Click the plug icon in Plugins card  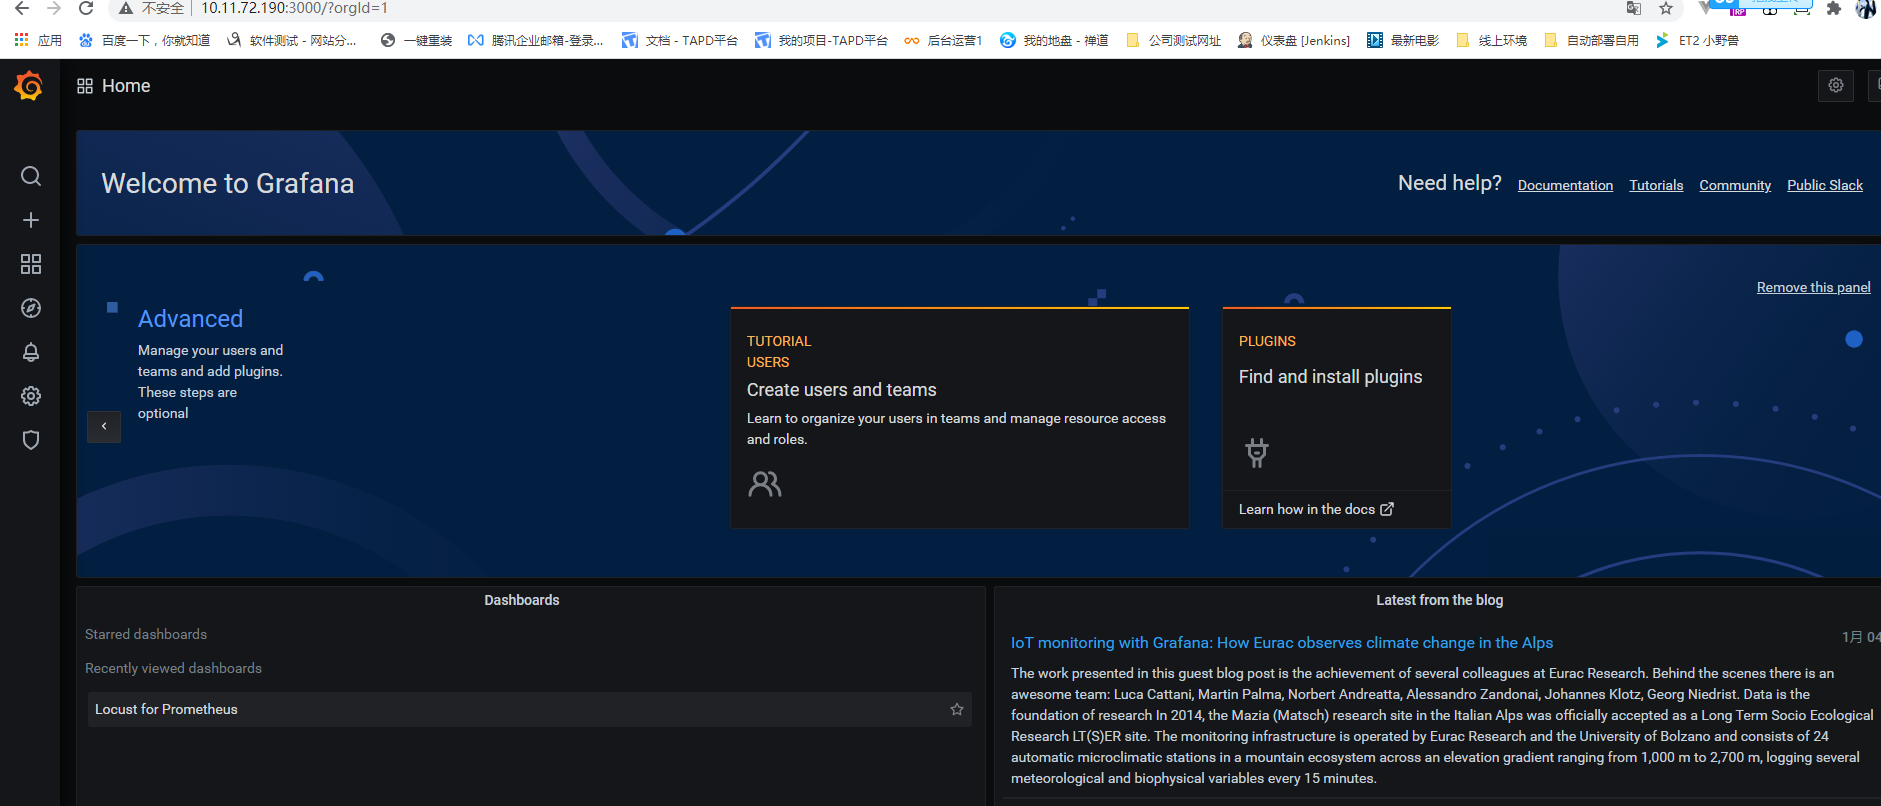(x=1257, y=453)
